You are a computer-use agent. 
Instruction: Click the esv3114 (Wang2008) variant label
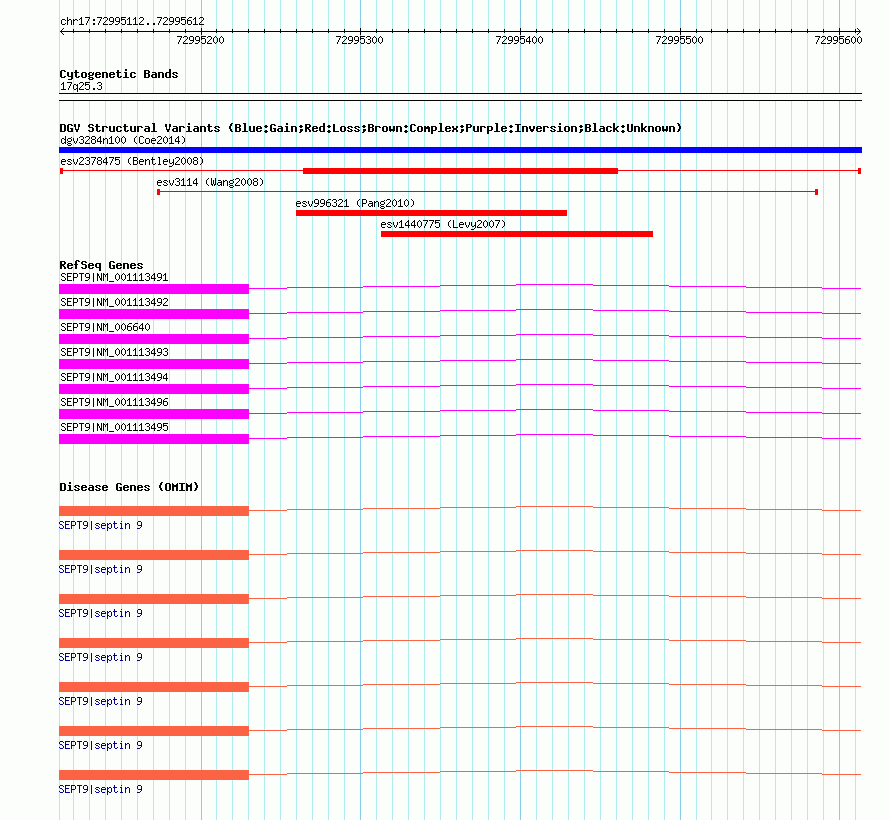pyautogui.click(x=210, y=182)
